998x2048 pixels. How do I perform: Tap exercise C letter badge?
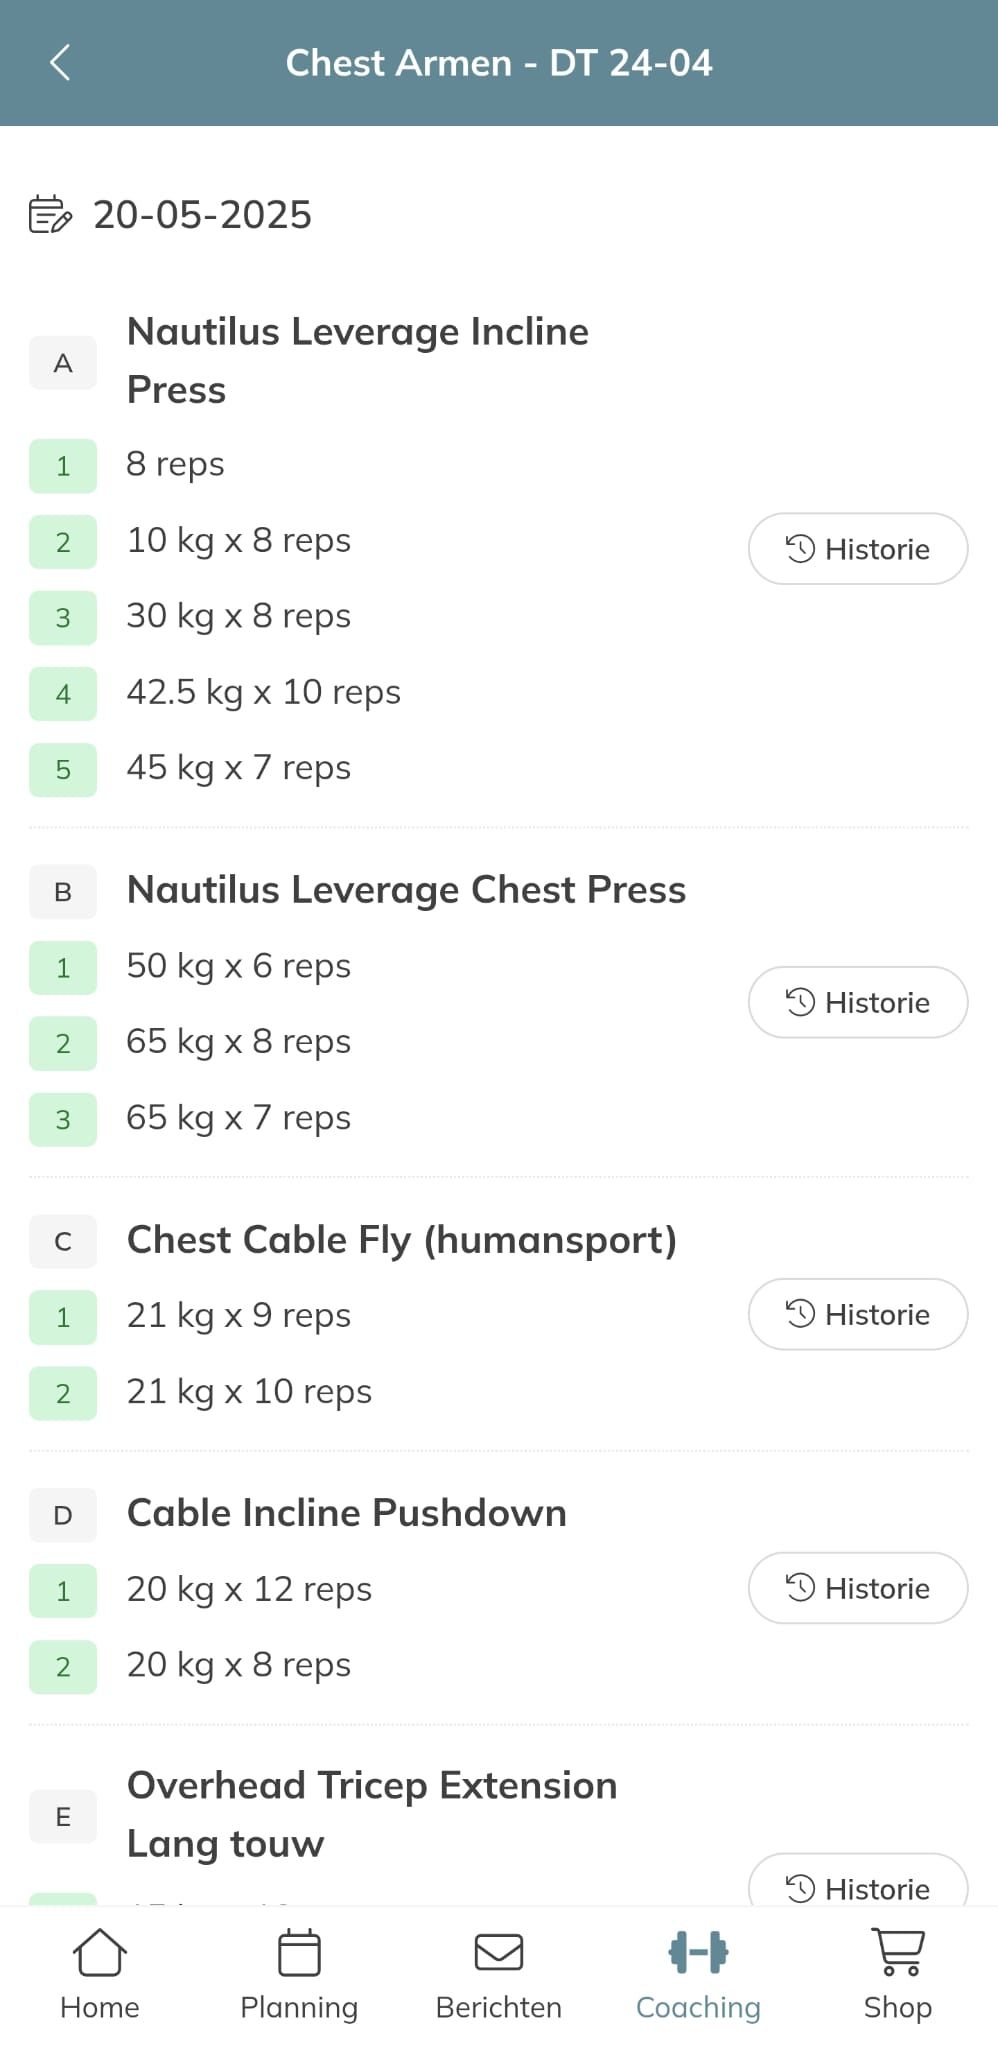pos(63,1242)
